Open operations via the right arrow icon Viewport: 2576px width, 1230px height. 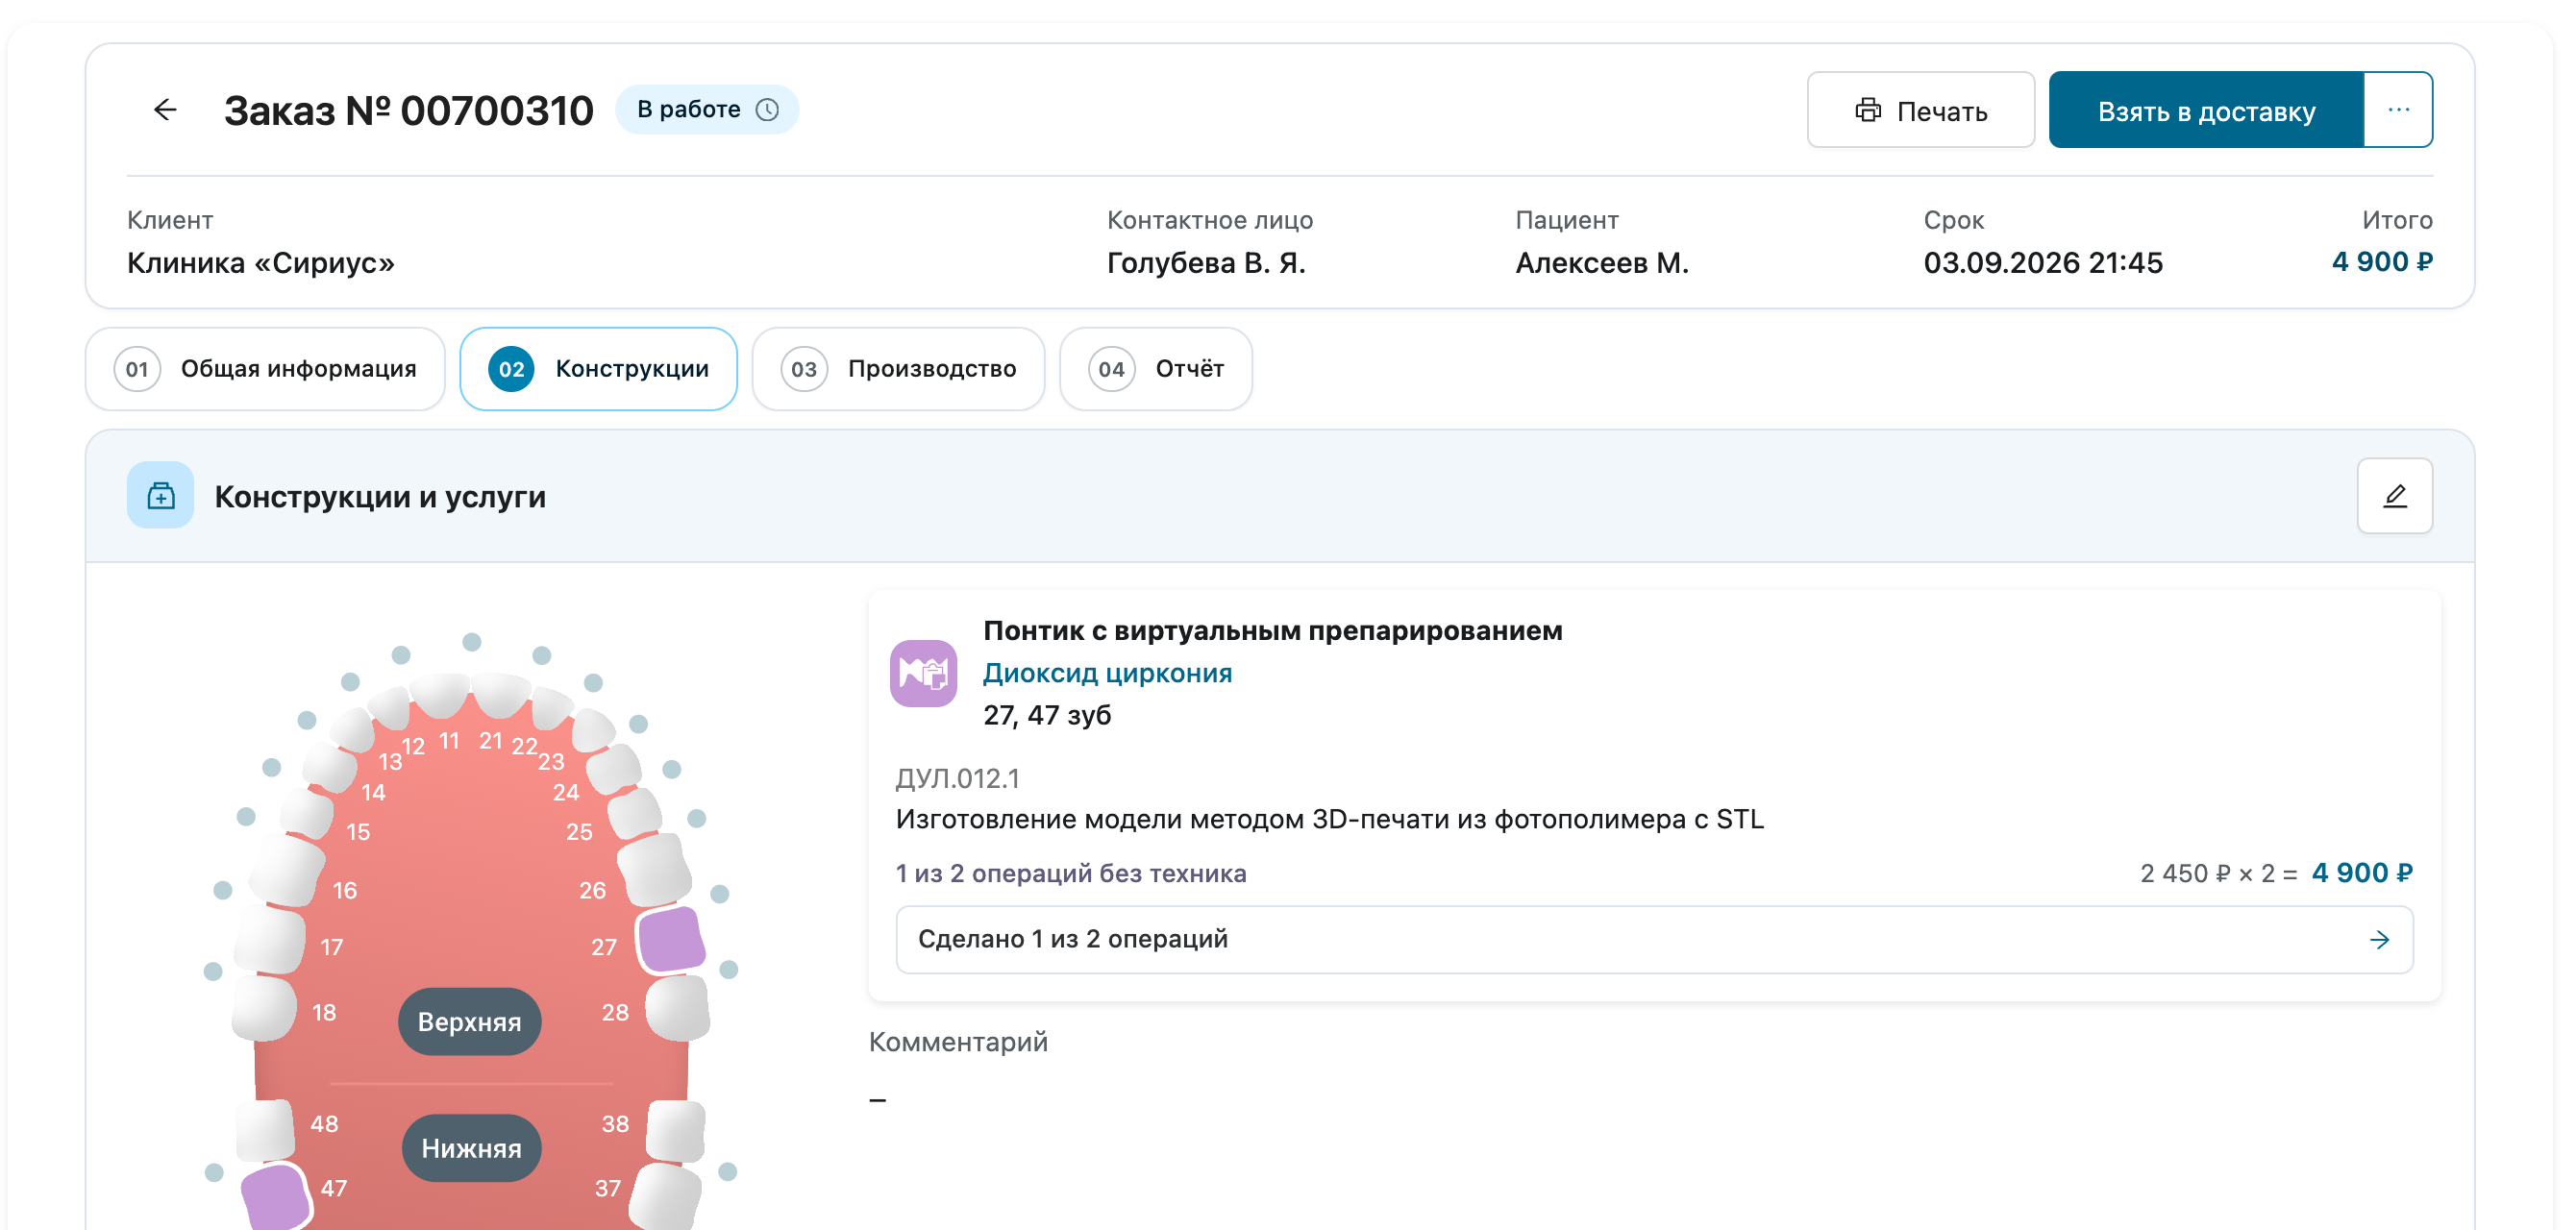(2379, 939)
